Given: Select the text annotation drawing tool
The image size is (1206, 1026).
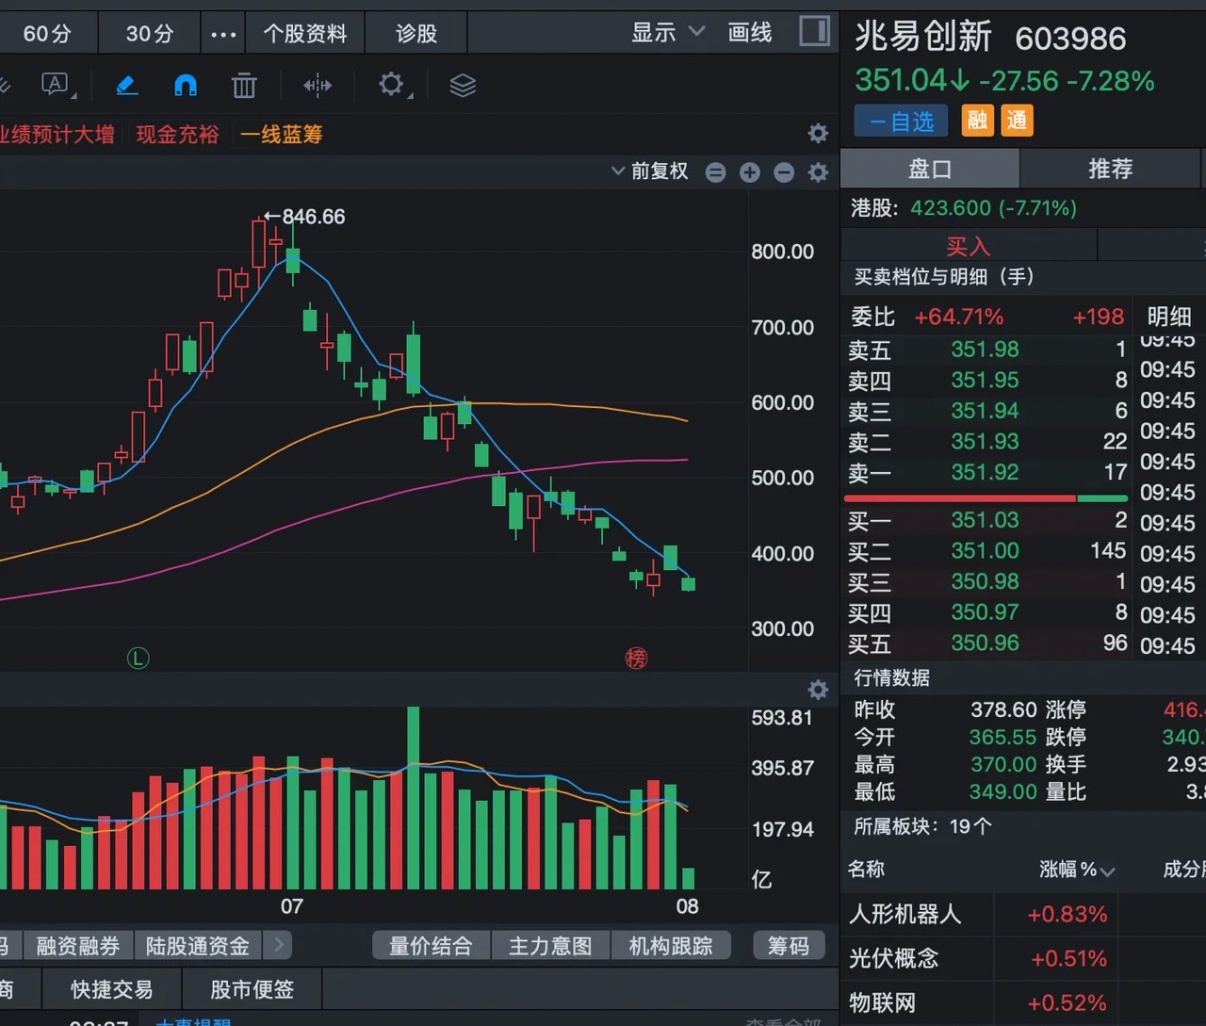Looking at the screenshot, I should [56, 85].
